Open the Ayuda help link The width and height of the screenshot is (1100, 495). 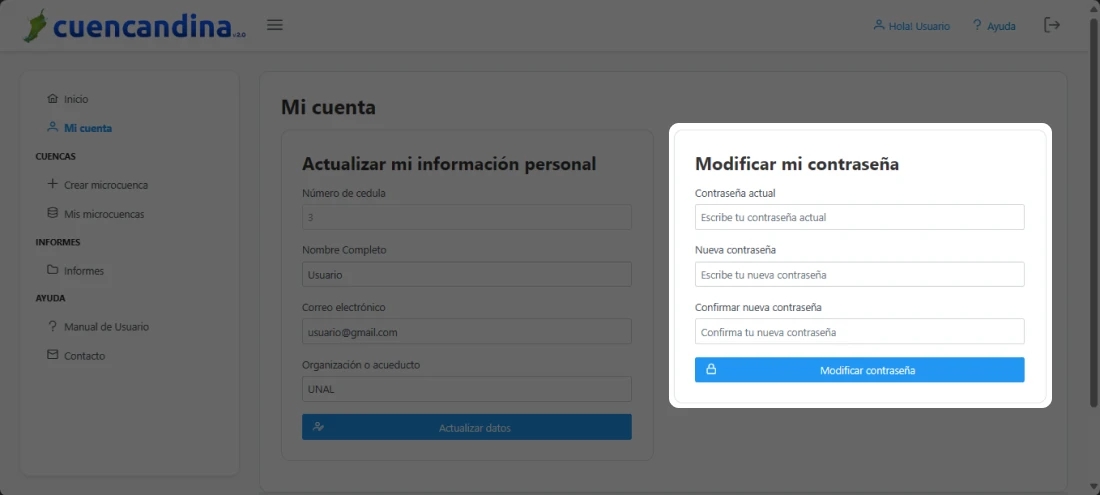993,26
